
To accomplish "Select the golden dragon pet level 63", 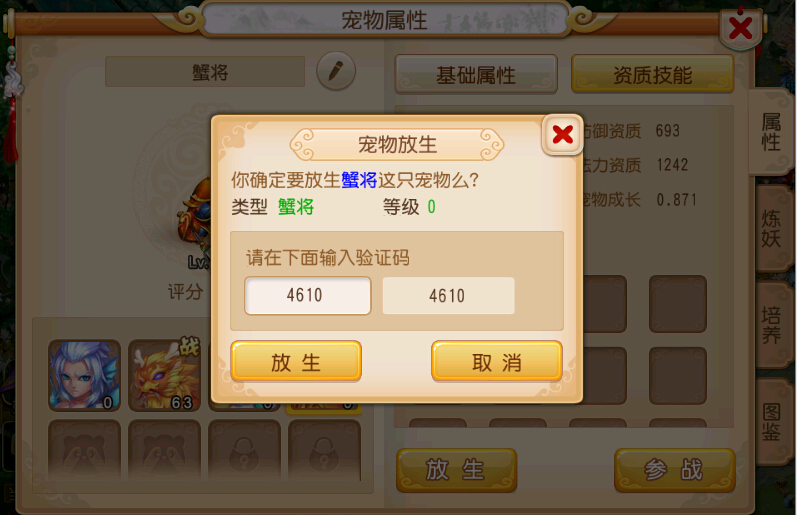I will [x=164, y=375].
